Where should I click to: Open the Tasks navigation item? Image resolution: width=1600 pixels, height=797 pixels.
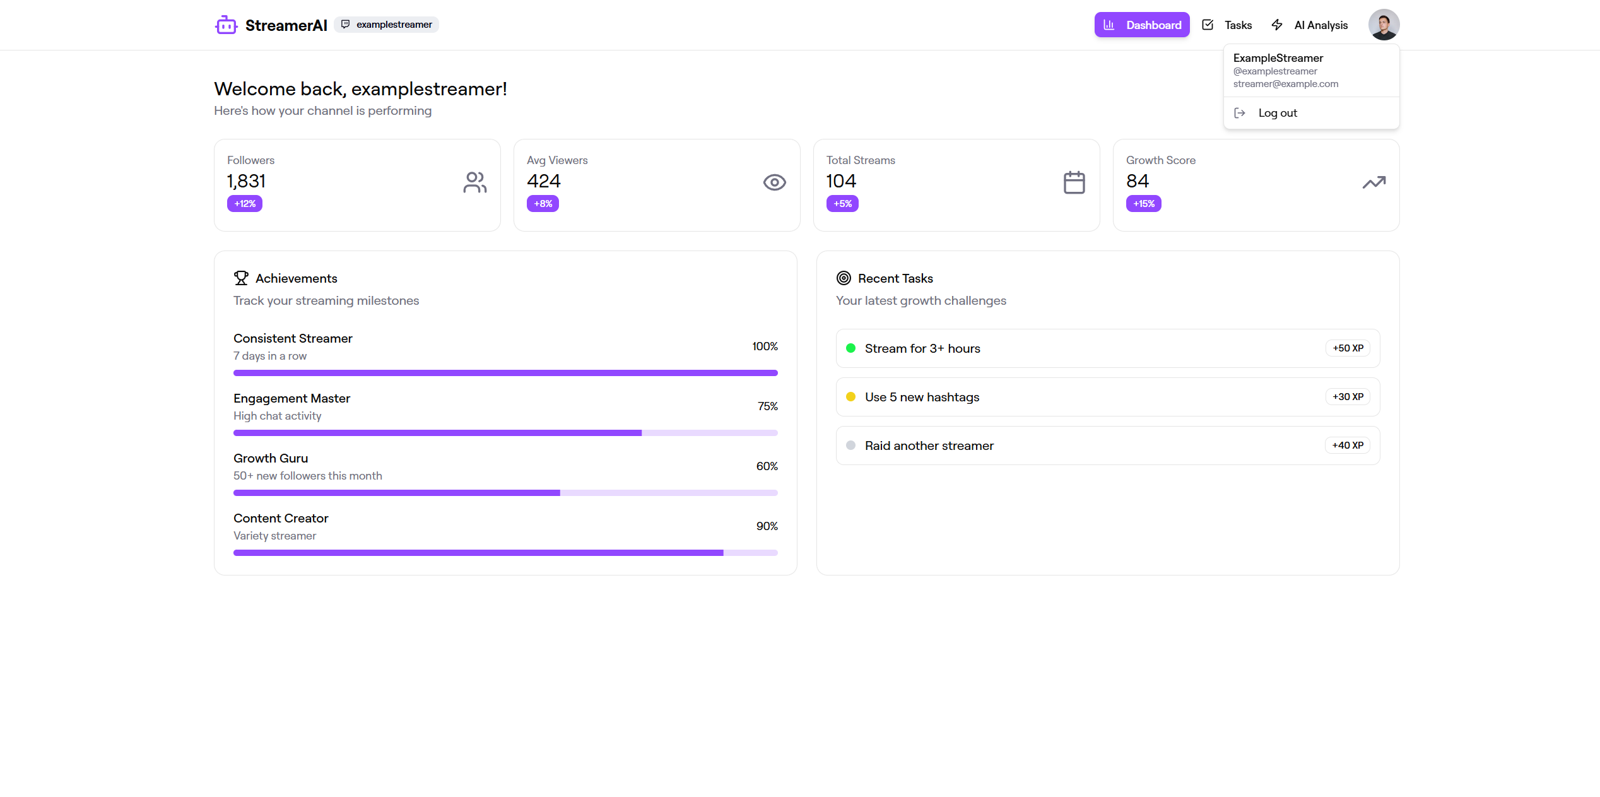point(1227,25)
